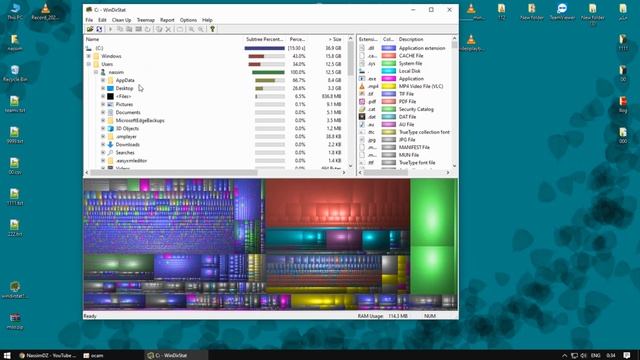Expand the Documents folder node
640x360 pixels.
103,112
